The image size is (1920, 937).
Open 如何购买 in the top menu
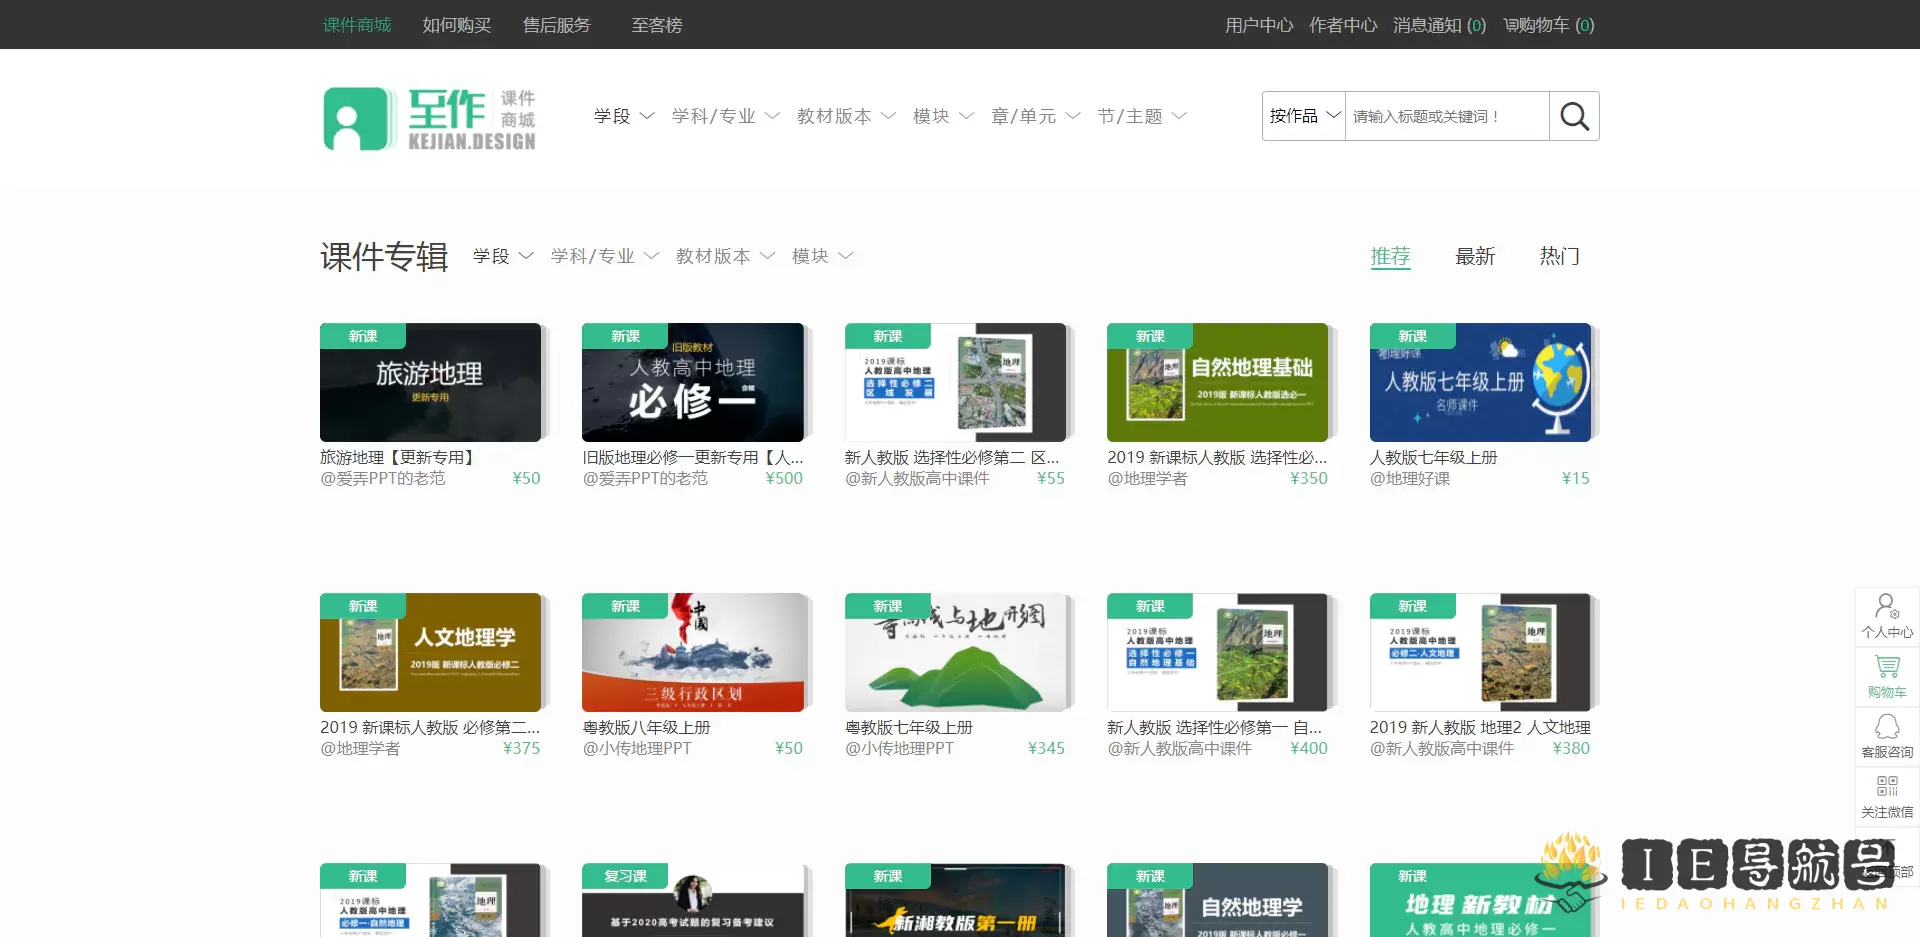tap(456, 25)
